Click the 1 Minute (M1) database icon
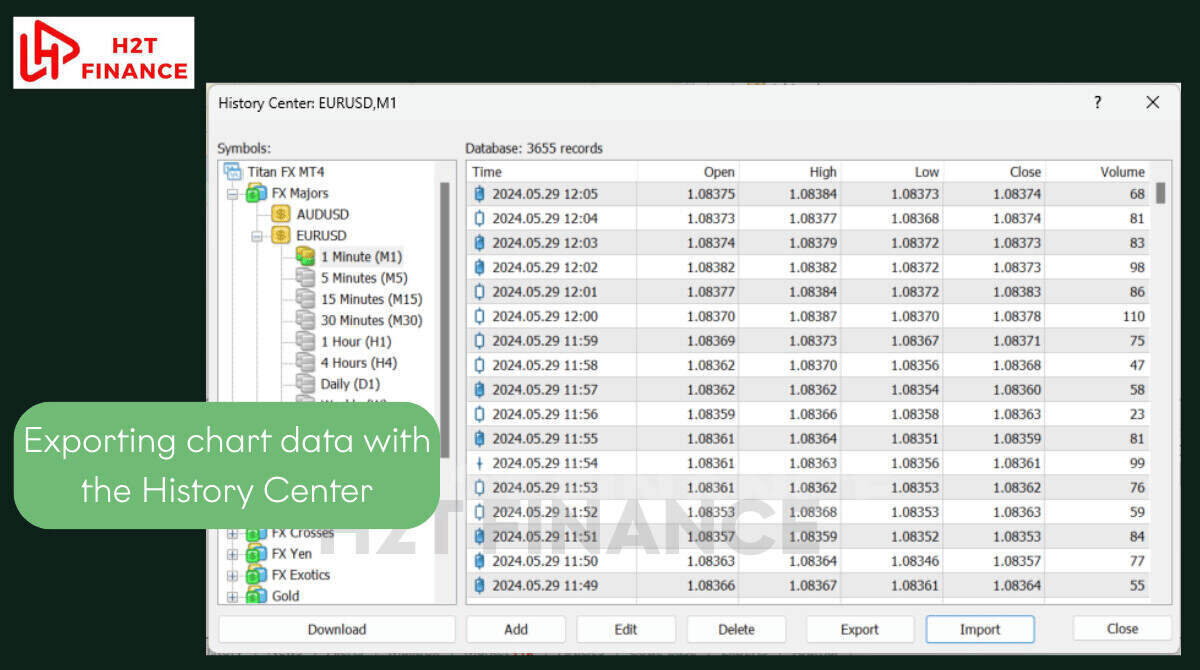Viewport: 1200px width, 670px height. pyautogui.click(x=305, y=257)
